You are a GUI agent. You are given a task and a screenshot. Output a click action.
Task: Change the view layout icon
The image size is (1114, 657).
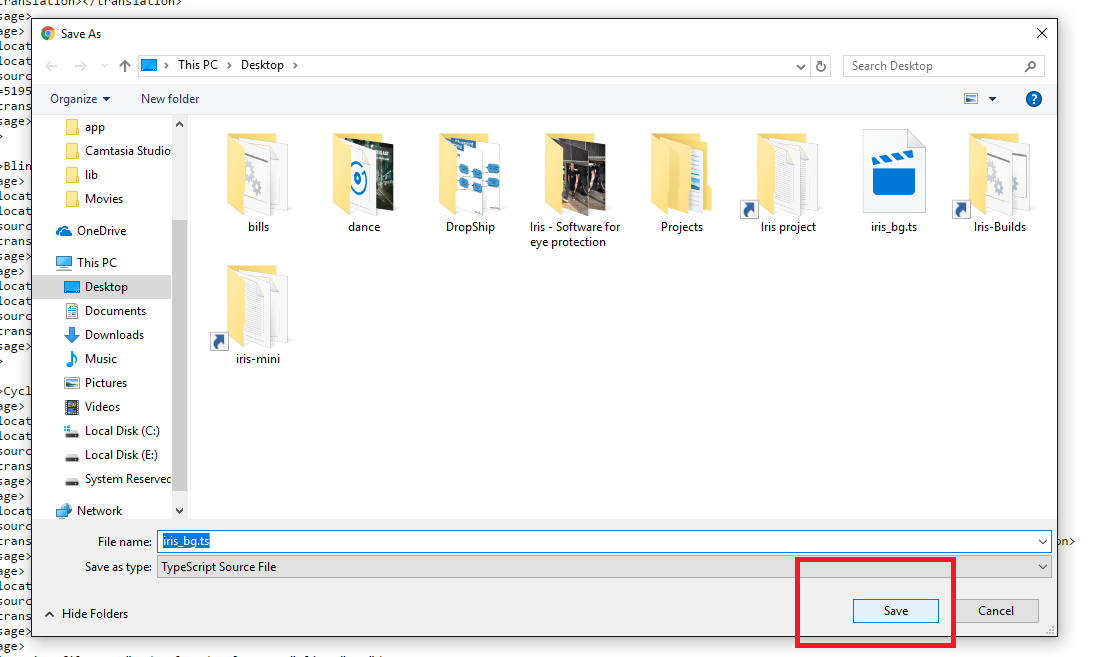pos(970,99)
